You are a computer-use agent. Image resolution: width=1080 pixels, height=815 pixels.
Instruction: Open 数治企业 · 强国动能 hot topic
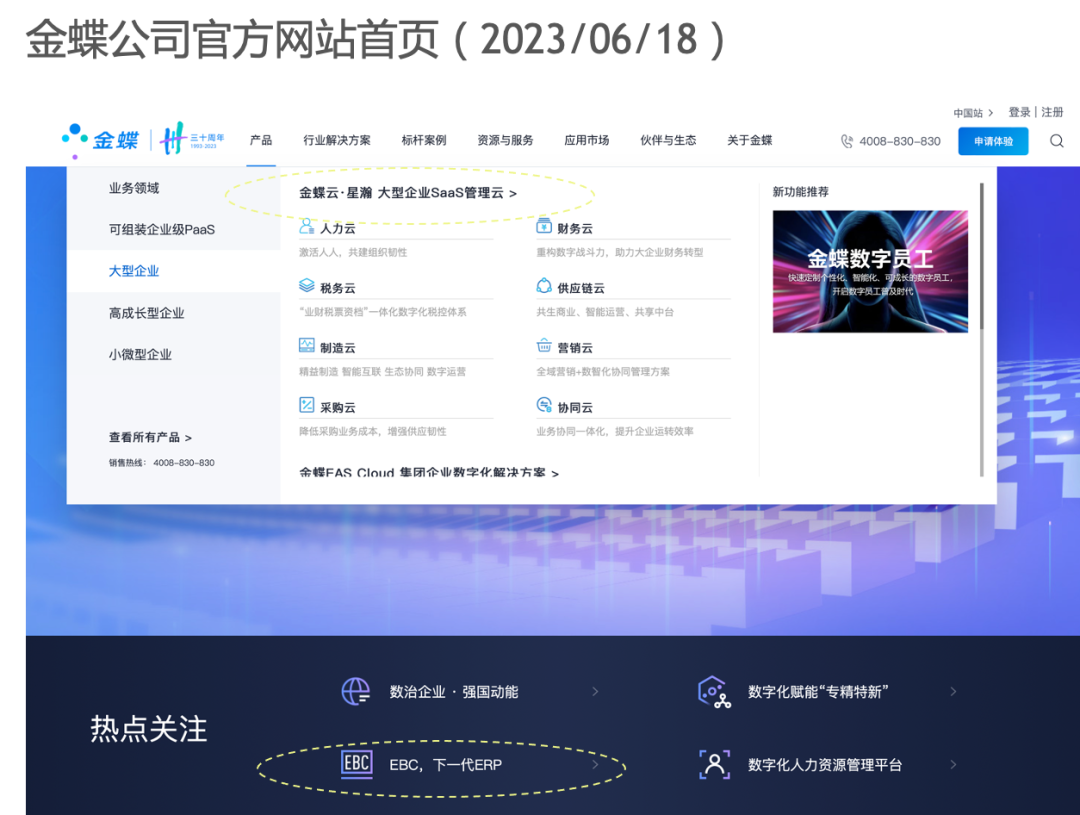[x=454, y=692]
